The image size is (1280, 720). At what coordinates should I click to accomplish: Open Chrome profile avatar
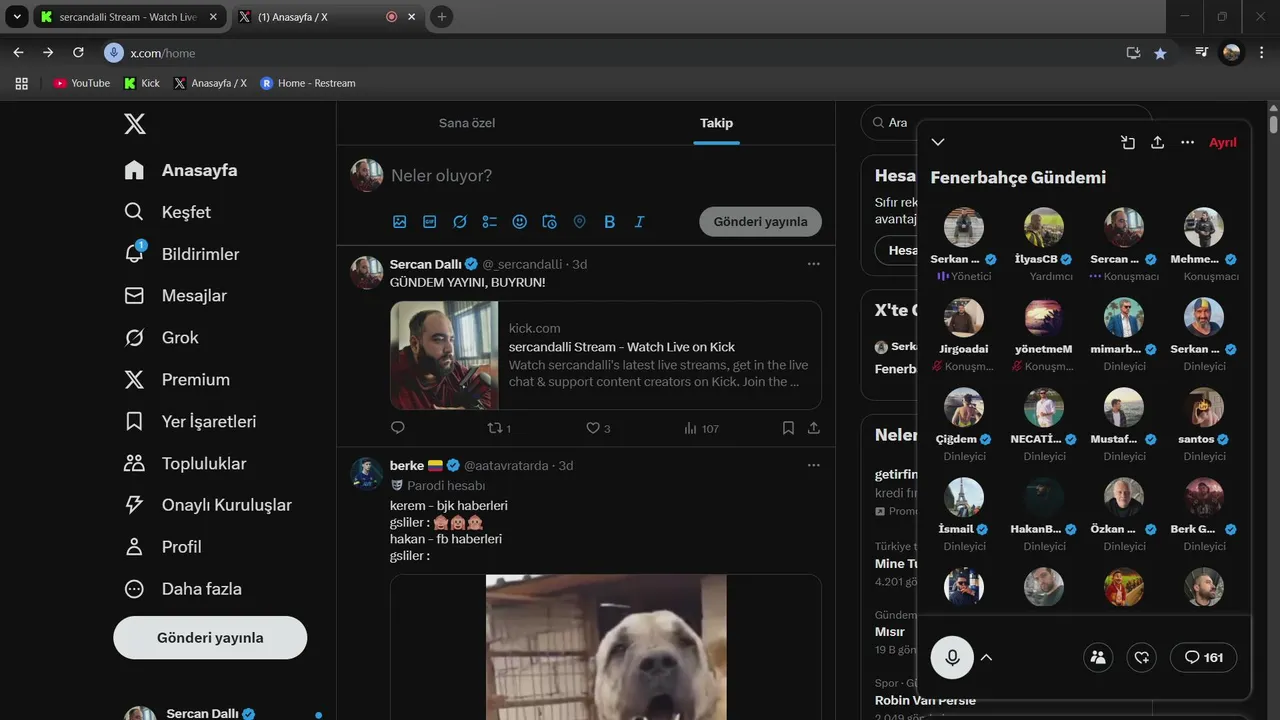click(1232, 53)
